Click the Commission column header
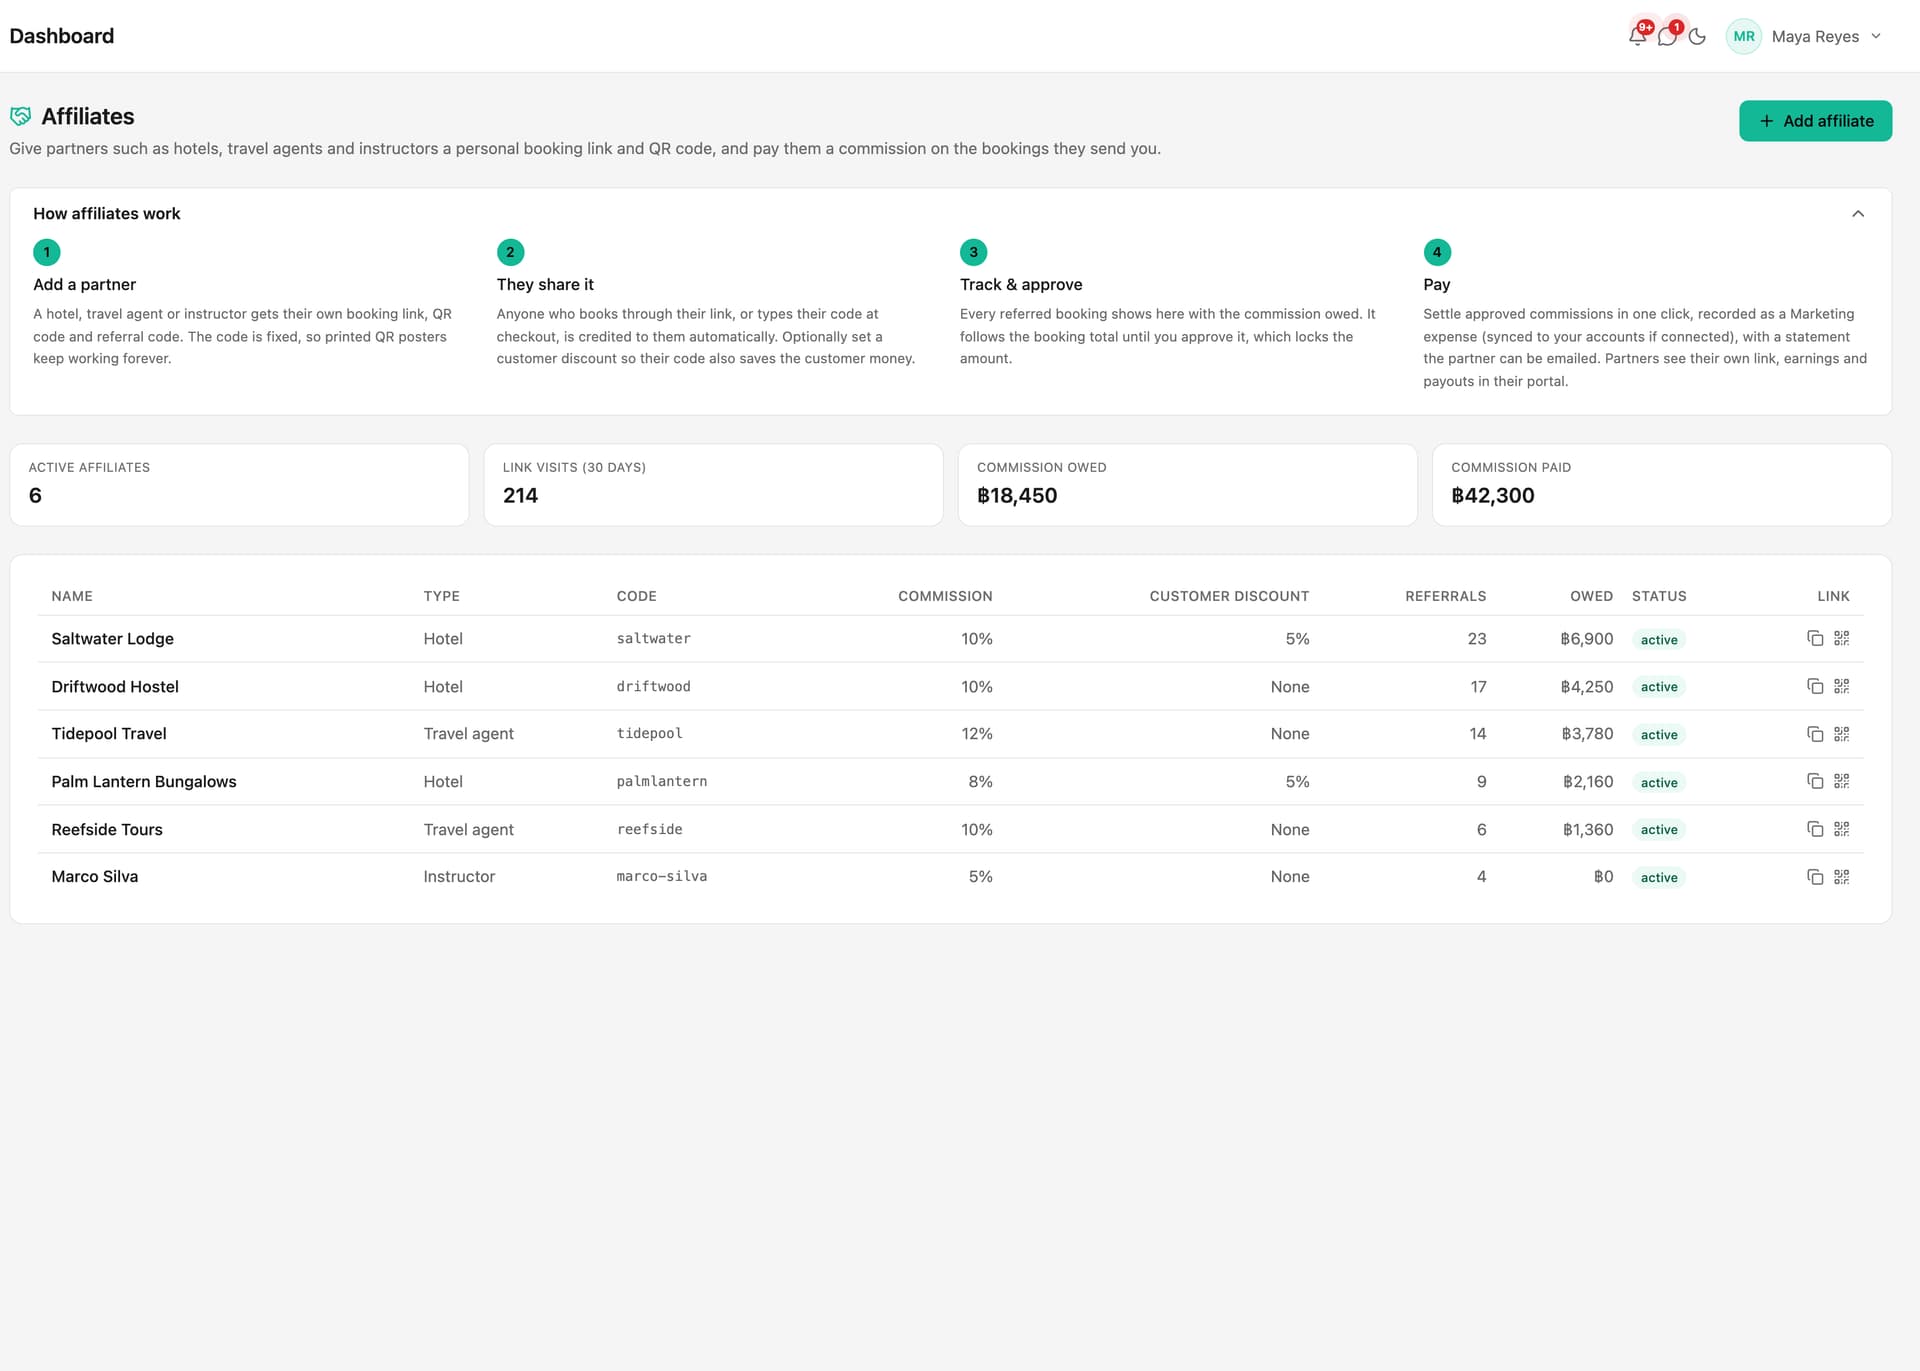Screen dimensions: 1920x1371 (945, 596)
